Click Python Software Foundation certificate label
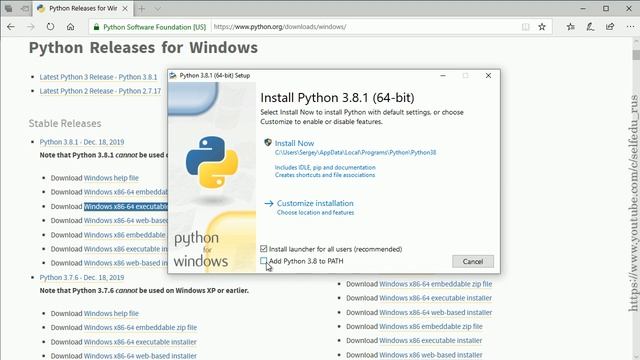This screenshot has width=640, height=360. 154,27
